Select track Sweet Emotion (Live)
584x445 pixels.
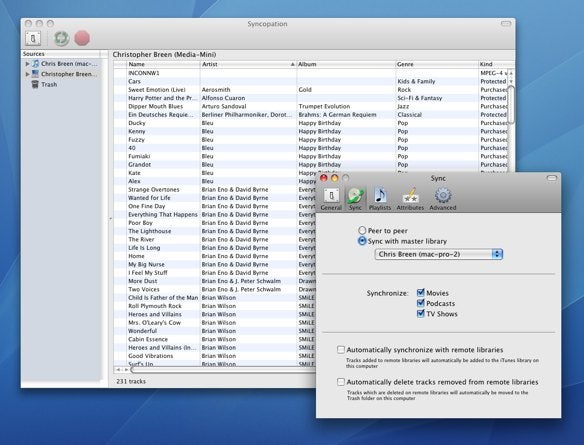156,89
